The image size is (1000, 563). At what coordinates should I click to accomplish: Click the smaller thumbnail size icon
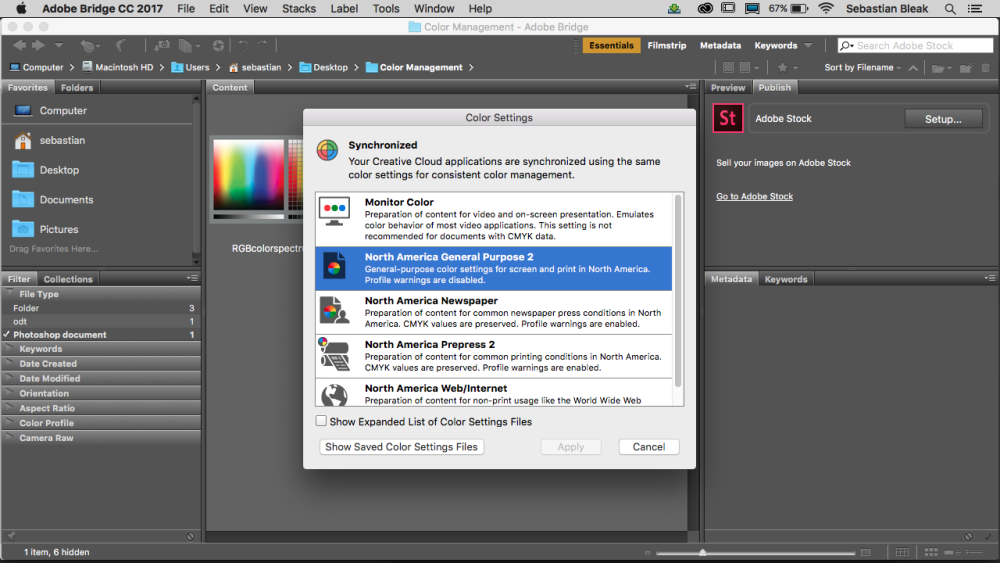(x=647, y=553)
